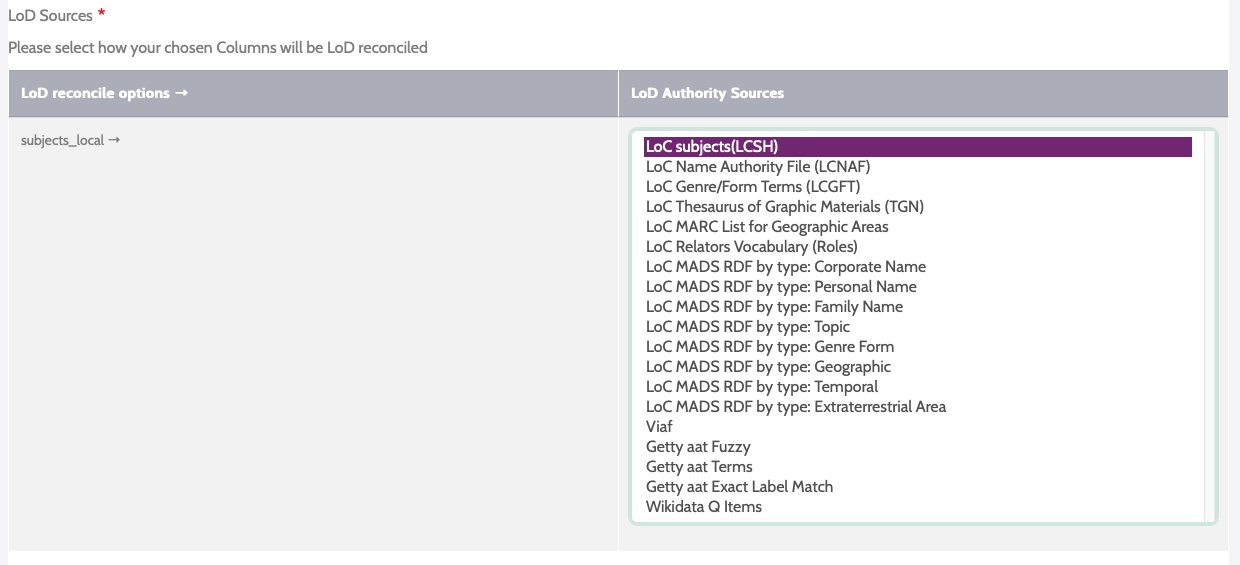Viewport: 1240px width, 565px height.
Task: Select MADS RDF type Extraterrestrial Area
Action: [x=795, y=407]
